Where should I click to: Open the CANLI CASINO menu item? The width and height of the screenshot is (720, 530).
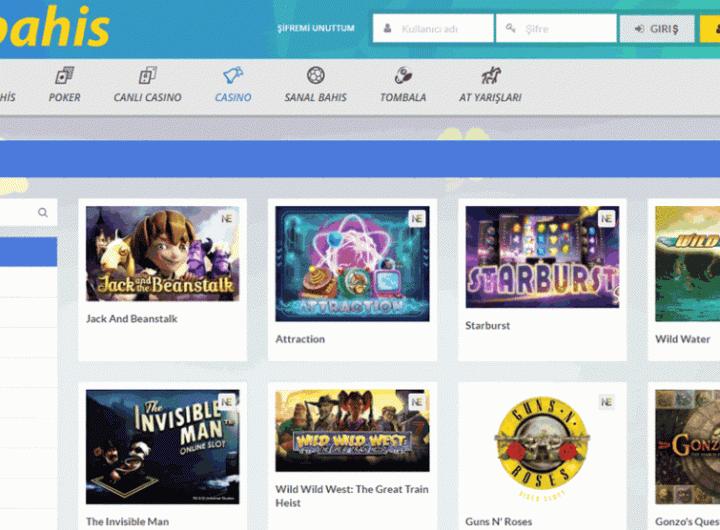point(147,97)
